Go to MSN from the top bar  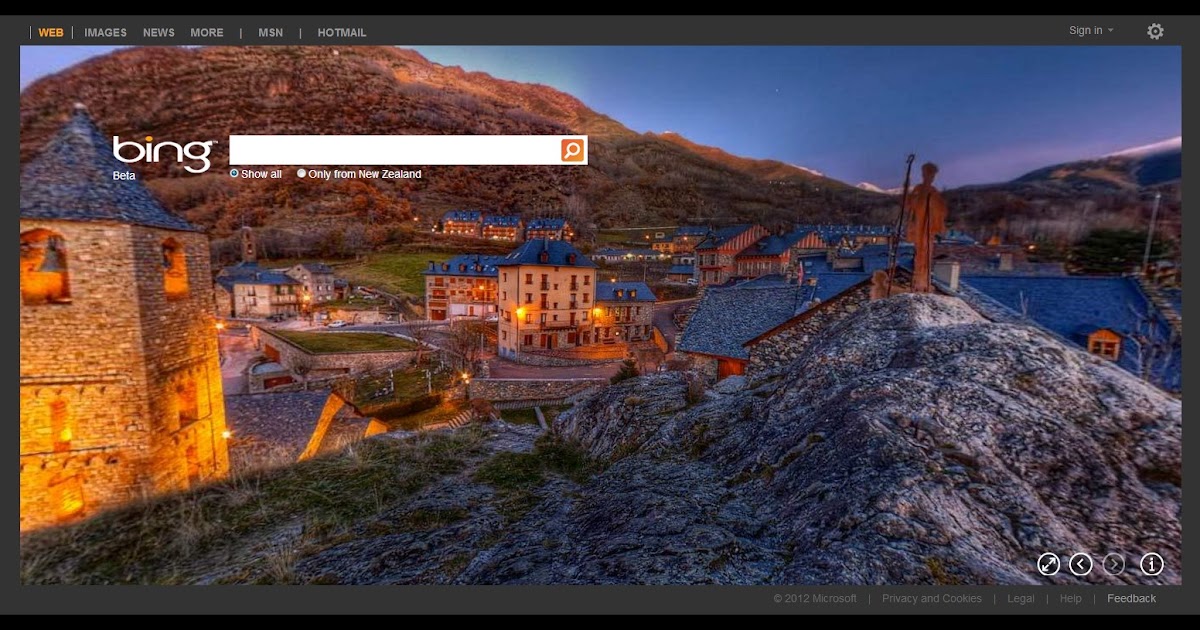coord(270,32)
